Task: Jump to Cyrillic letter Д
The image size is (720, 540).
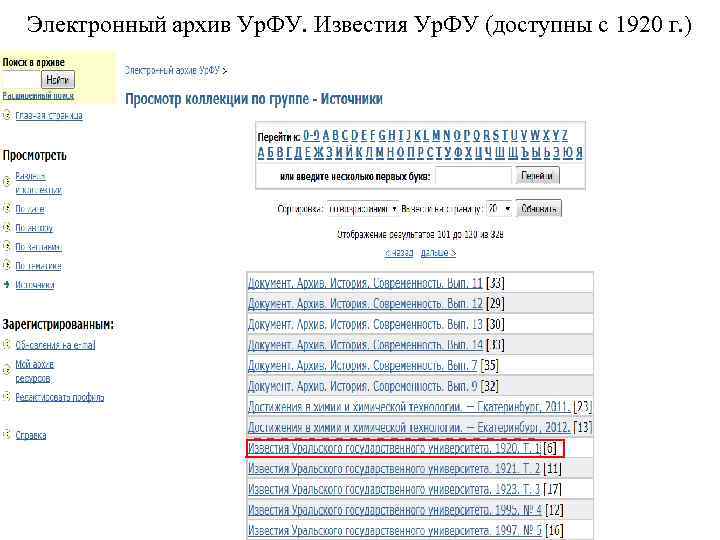Action: pyautogui.click(x=298, y=152)
